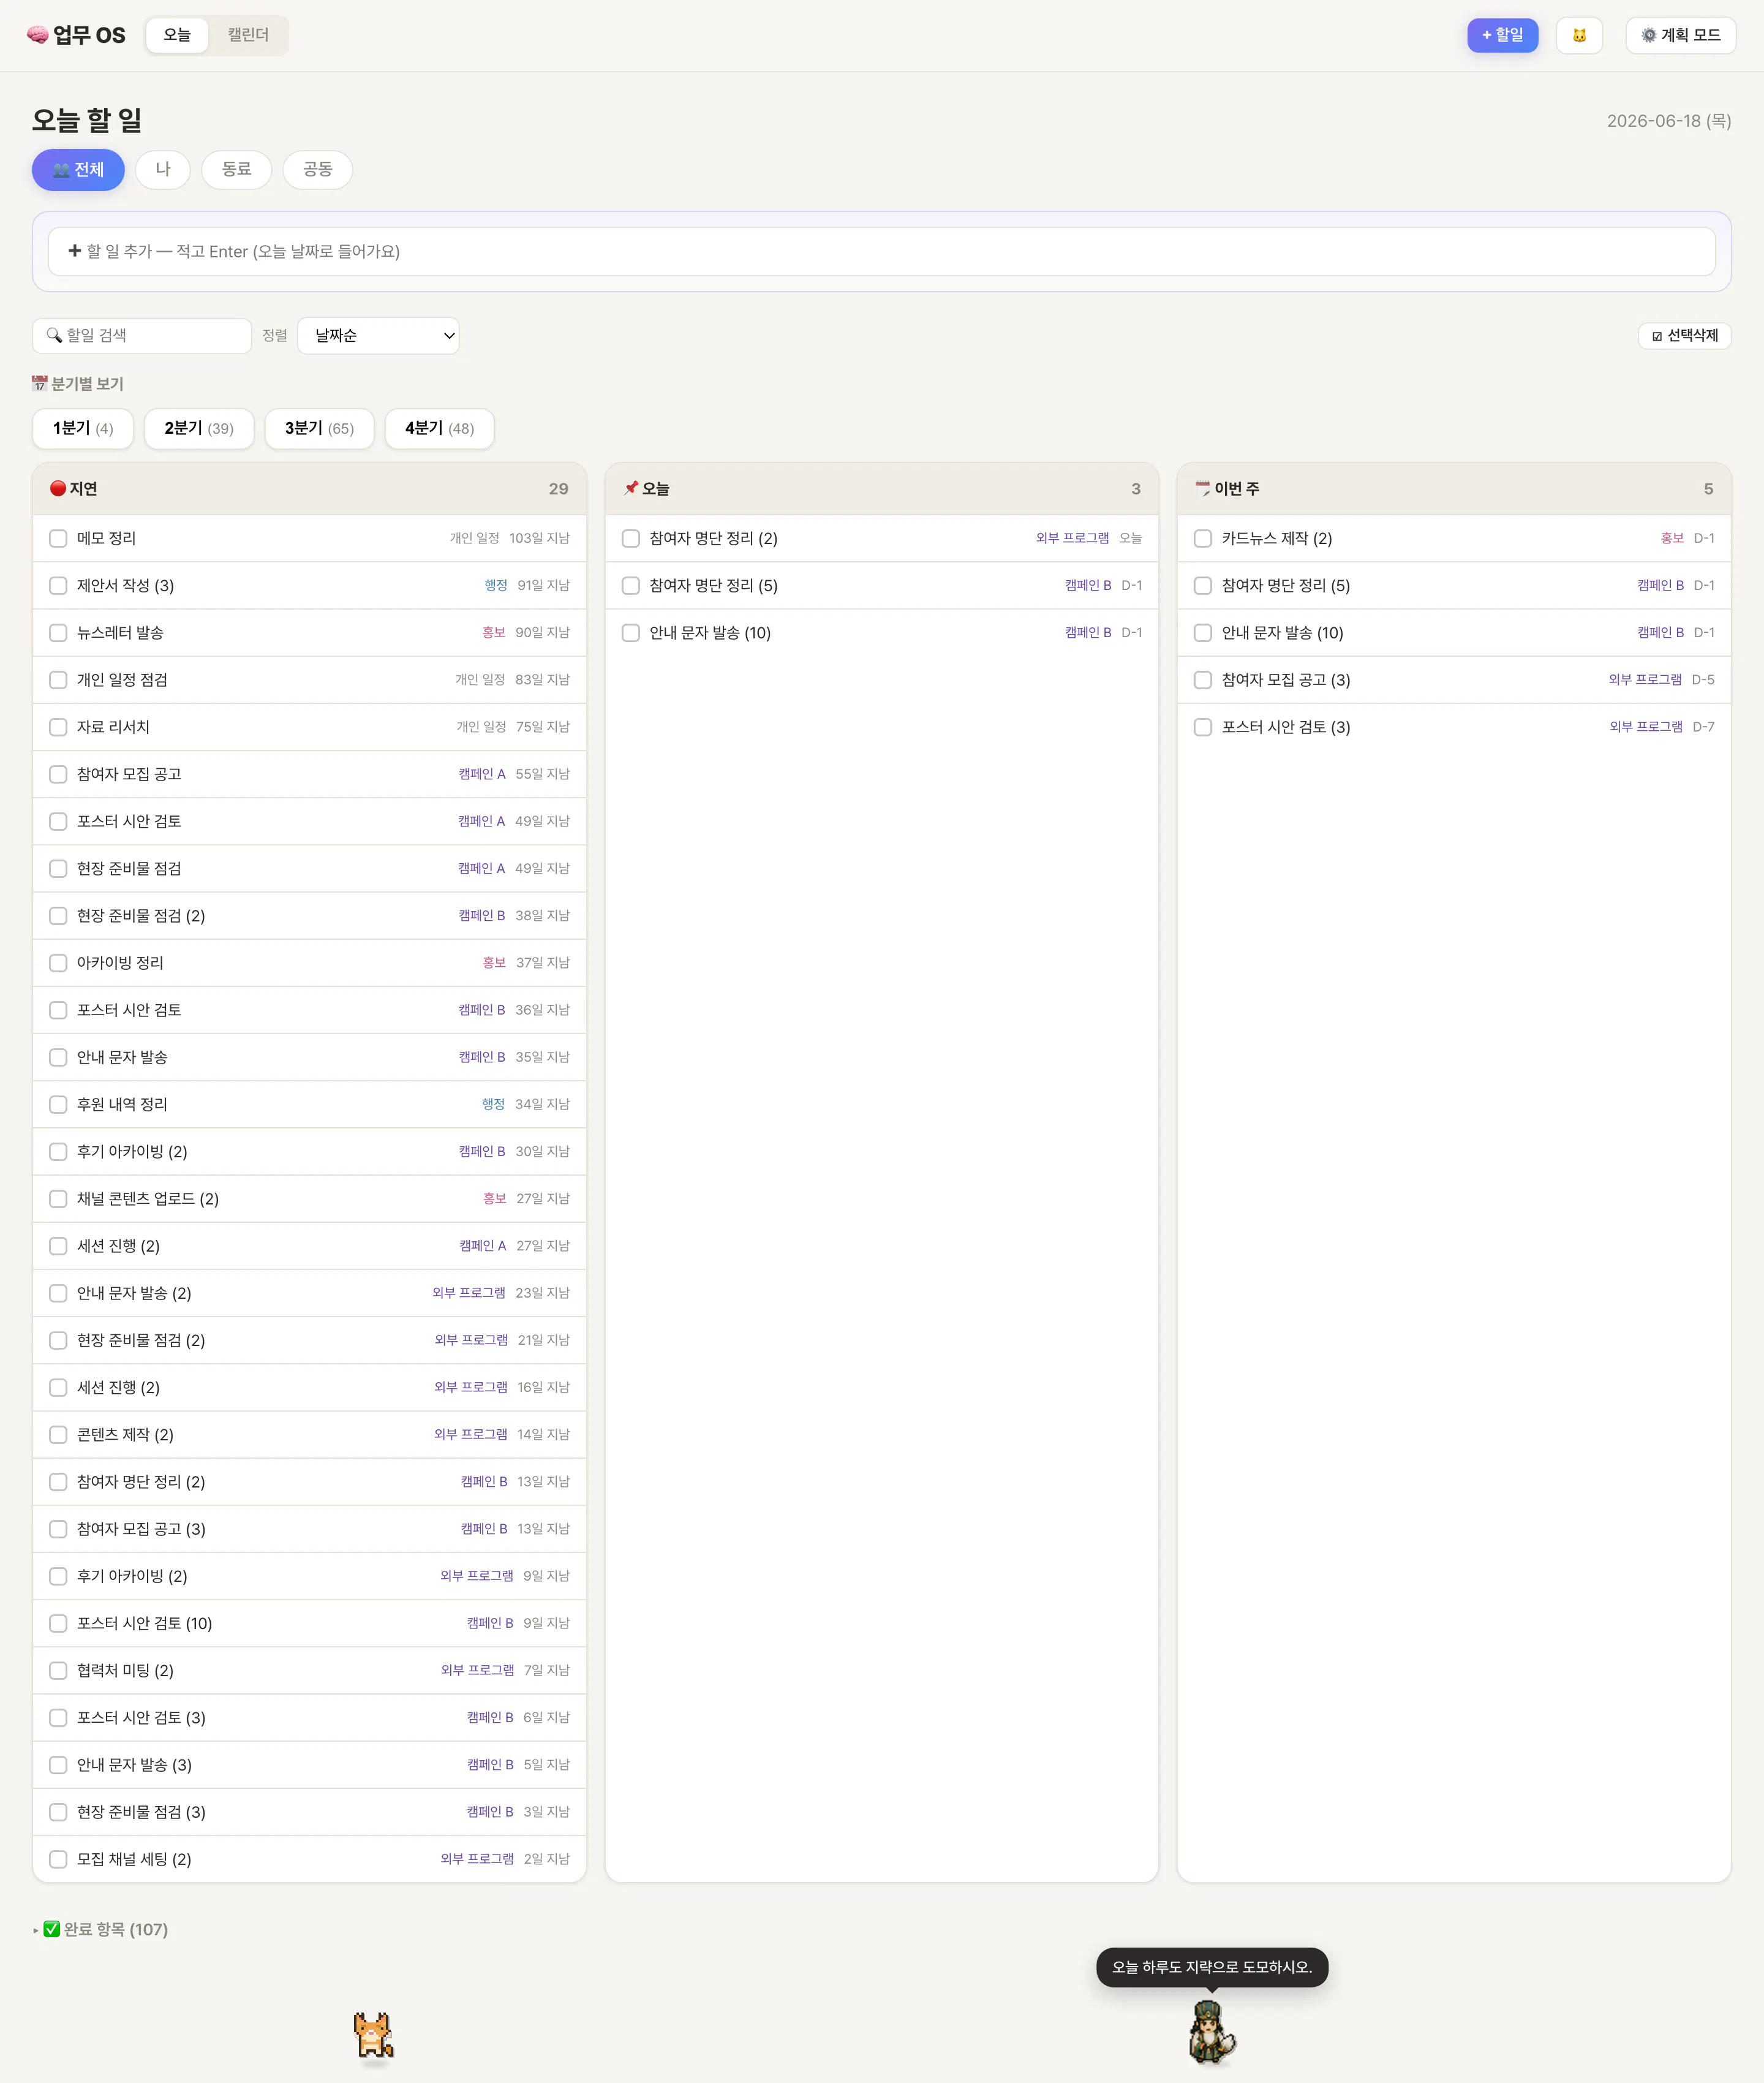Viewport: 1764px width, 2083px height.
Task: Click the 103일 지남 label on 메모 정리
Action: [x=539, y=538]
